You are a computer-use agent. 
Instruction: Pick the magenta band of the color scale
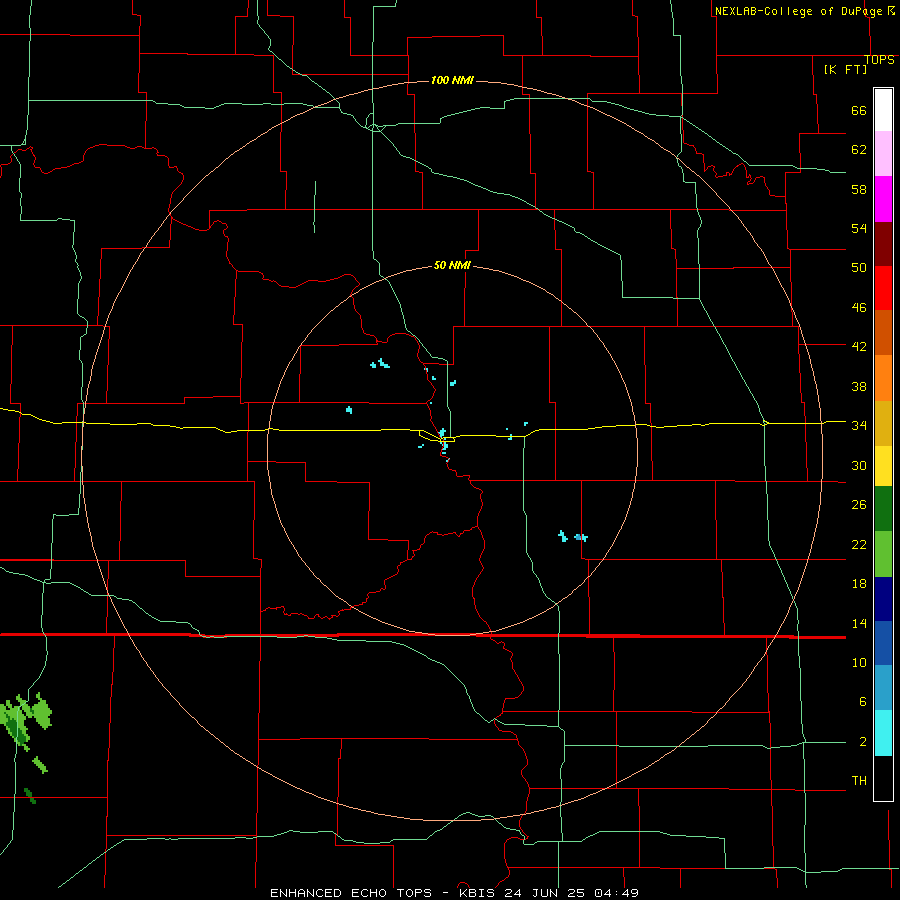883,199
